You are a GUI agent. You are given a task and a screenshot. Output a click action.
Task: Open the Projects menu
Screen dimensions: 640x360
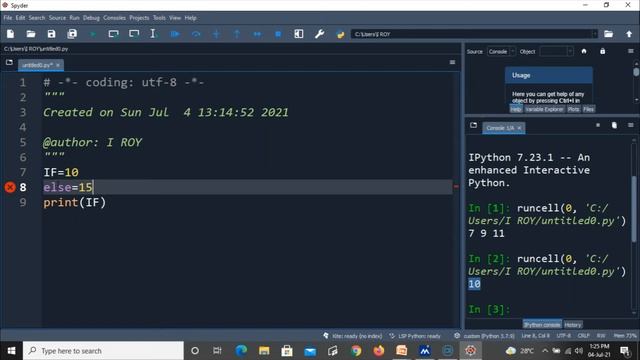[x=139, y=18]
